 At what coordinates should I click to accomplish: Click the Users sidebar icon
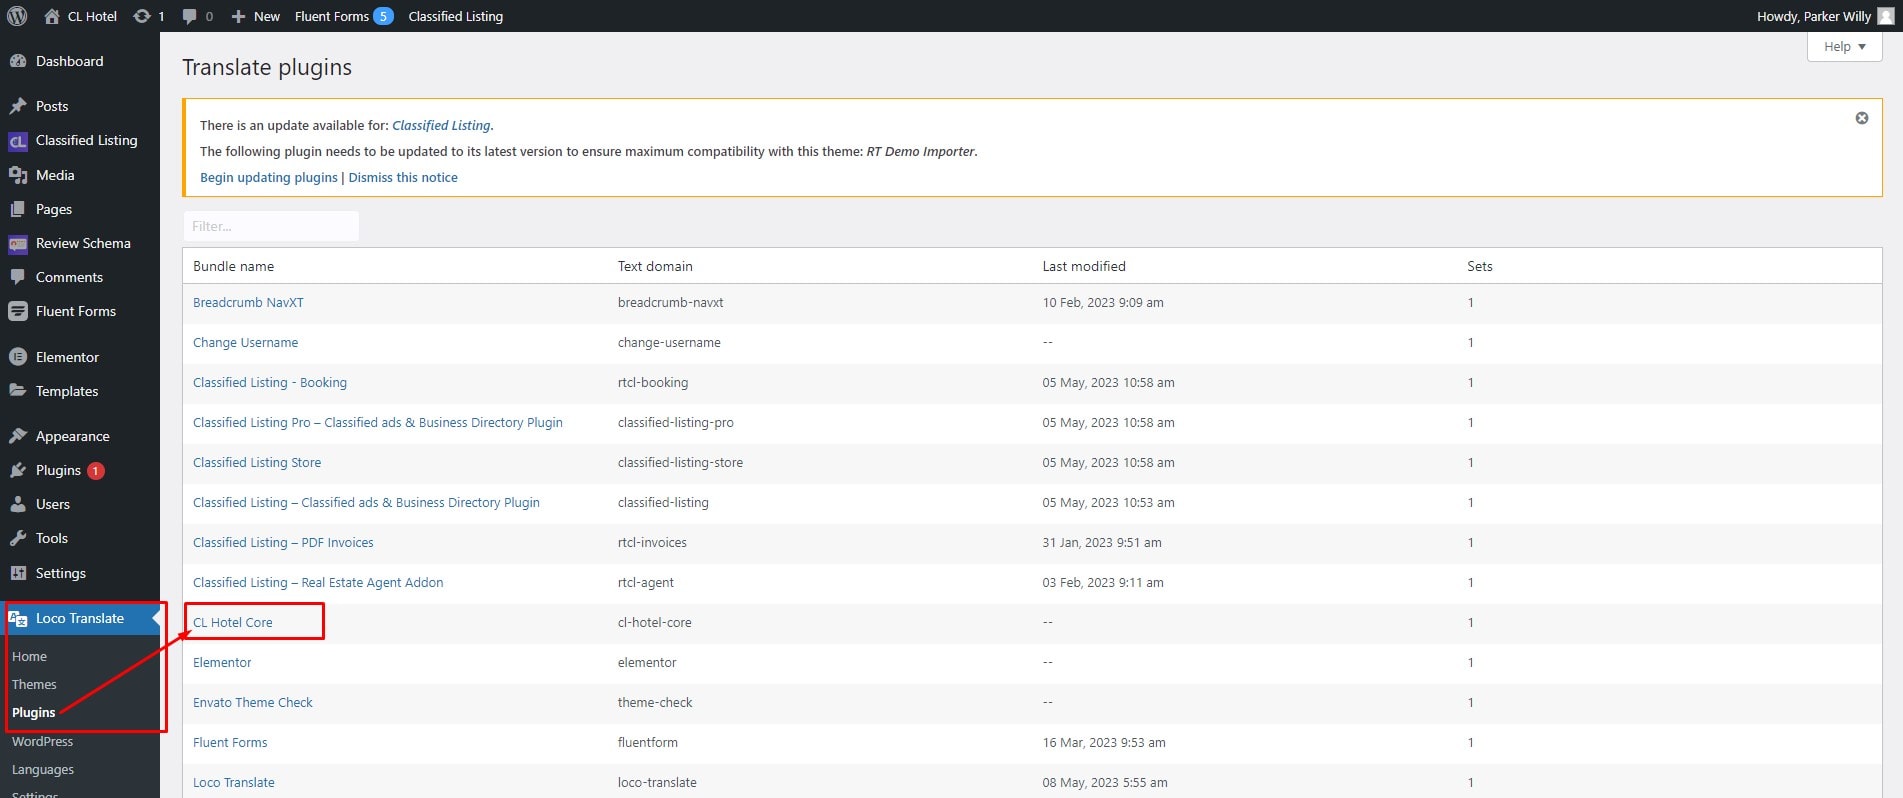point(17,504)
